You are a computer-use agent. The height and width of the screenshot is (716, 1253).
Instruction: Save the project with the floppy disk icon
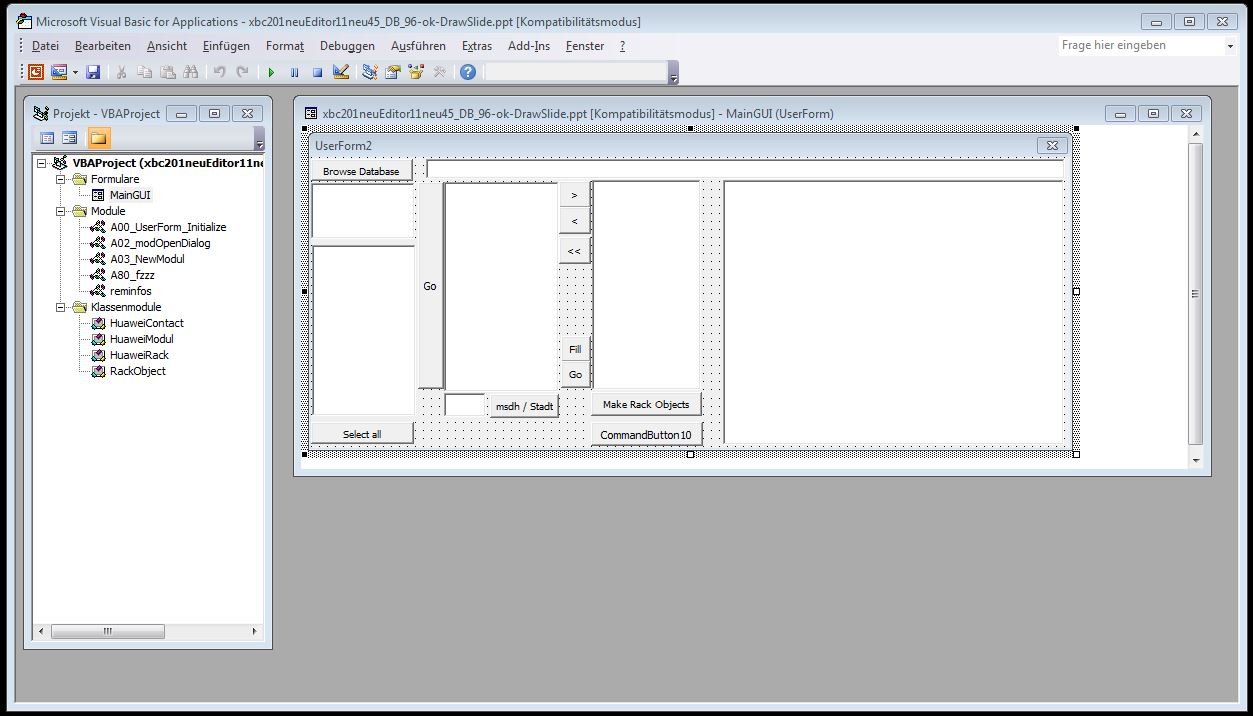(93, 72)
